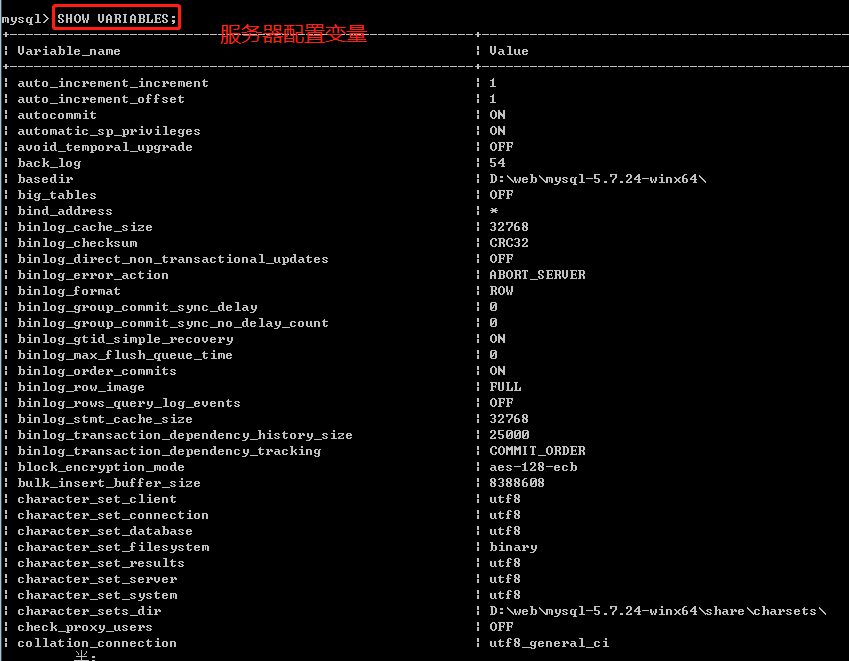Click the mysql> prompt
The image size is (849, 661).
point(25,19)
